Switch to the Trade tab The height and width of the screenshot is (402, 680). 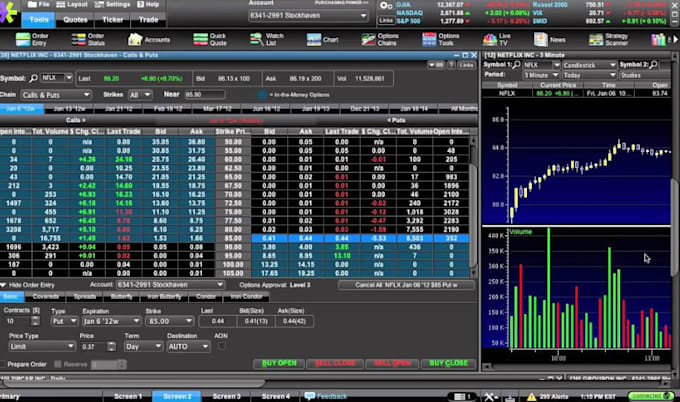(148, 20)
